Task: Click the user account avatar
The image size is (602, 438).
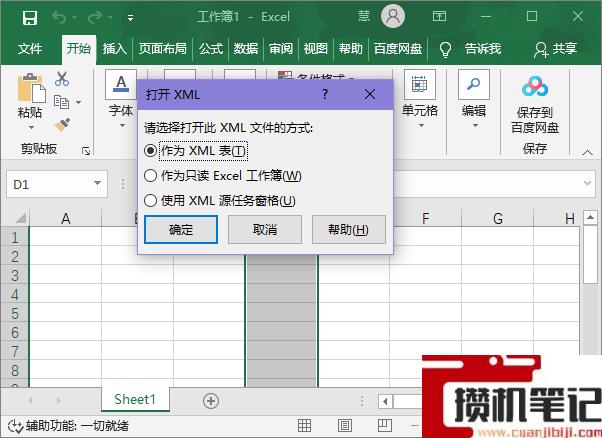Action: point(392,17)
